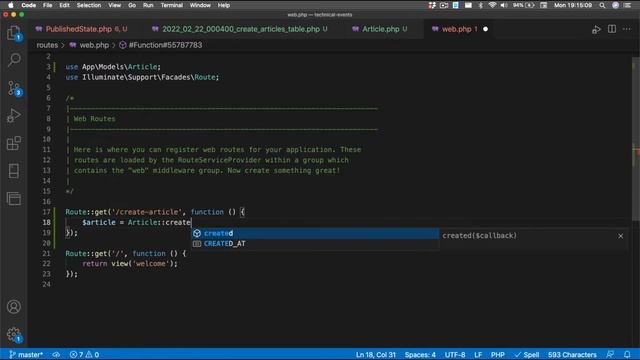Viewport: 640px width, 360px height.
Task: Click line number 17 in gutter
Action: pyautogui.click(x=47, y=212)
